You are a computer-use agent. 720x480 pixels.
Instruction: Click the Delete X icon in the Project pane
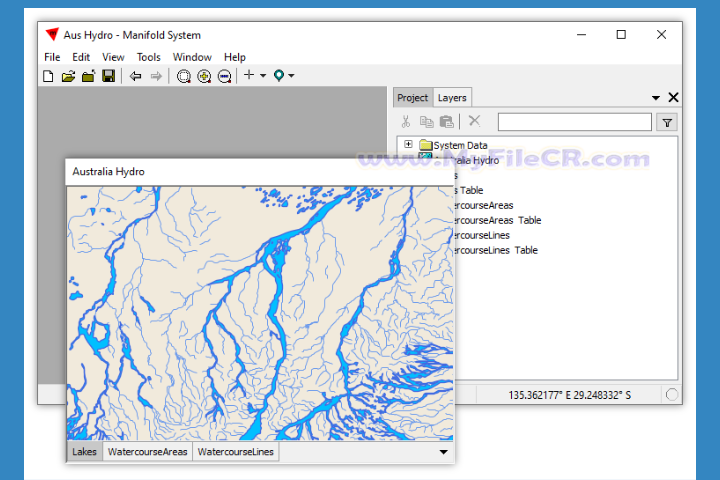(474, 121)
